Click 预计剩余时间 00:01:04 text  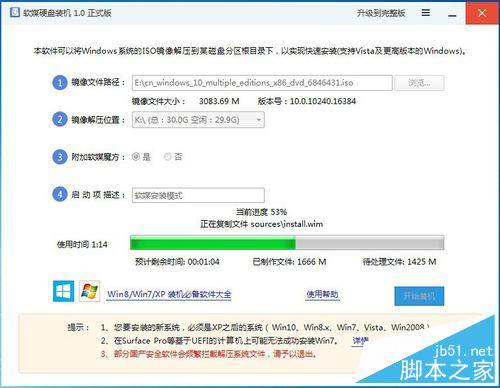click(x=177, y=262)
